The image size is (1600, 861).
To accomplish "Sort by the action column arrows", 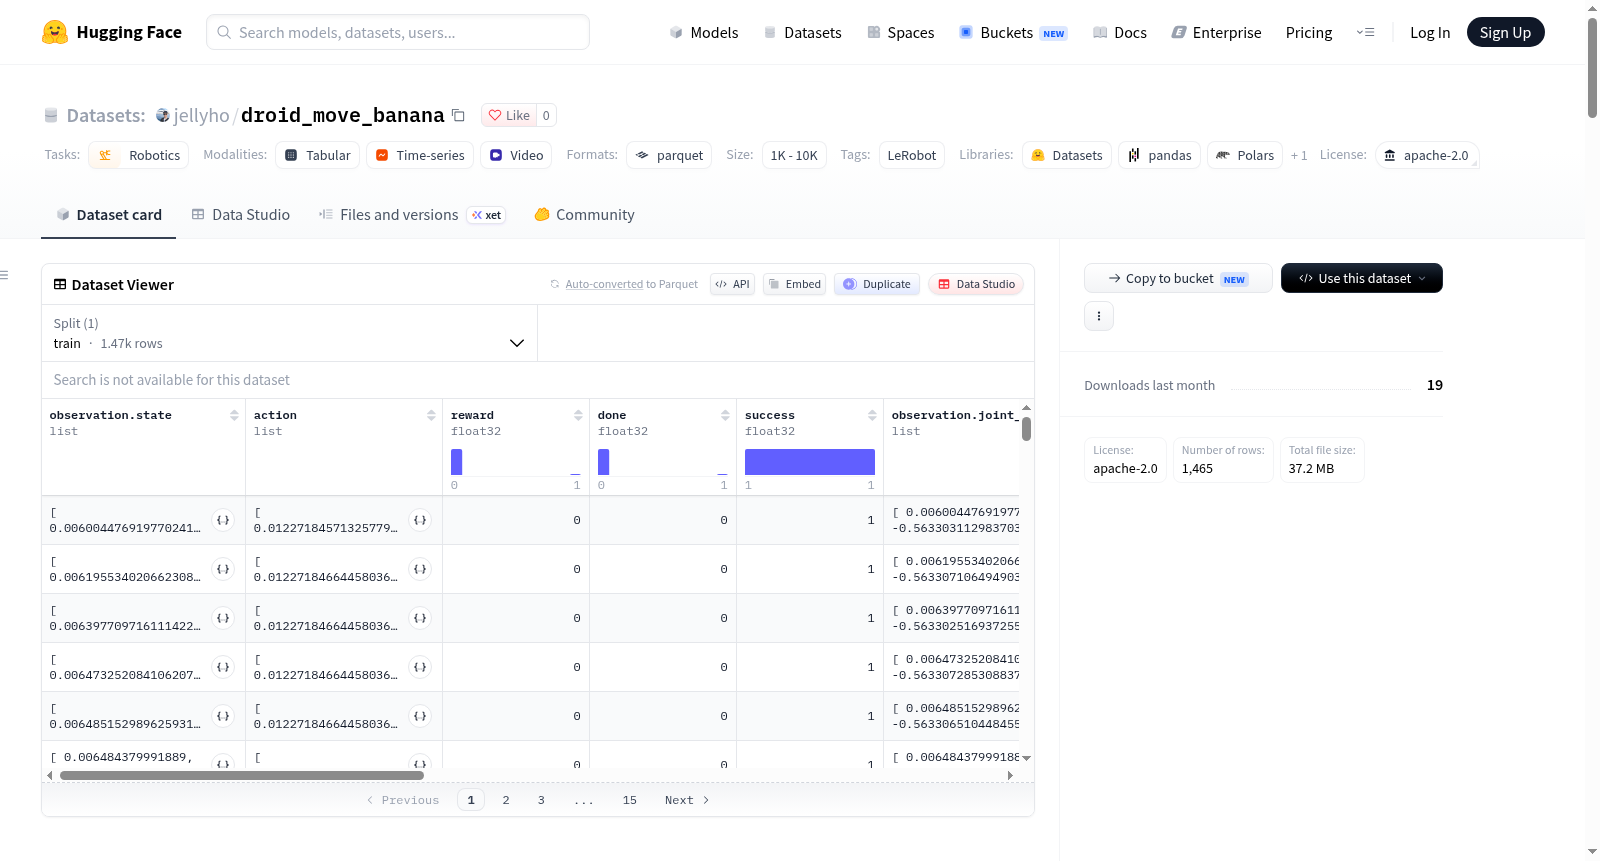I will (x=431, y=415).
